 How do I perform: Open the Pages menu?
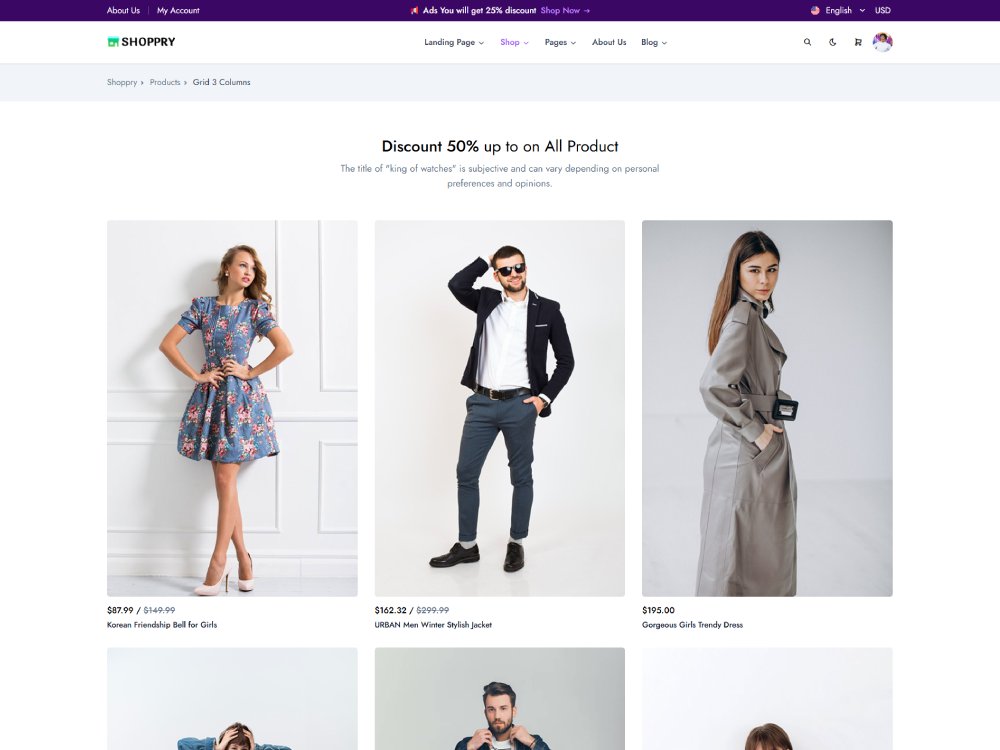click(560, 42)
